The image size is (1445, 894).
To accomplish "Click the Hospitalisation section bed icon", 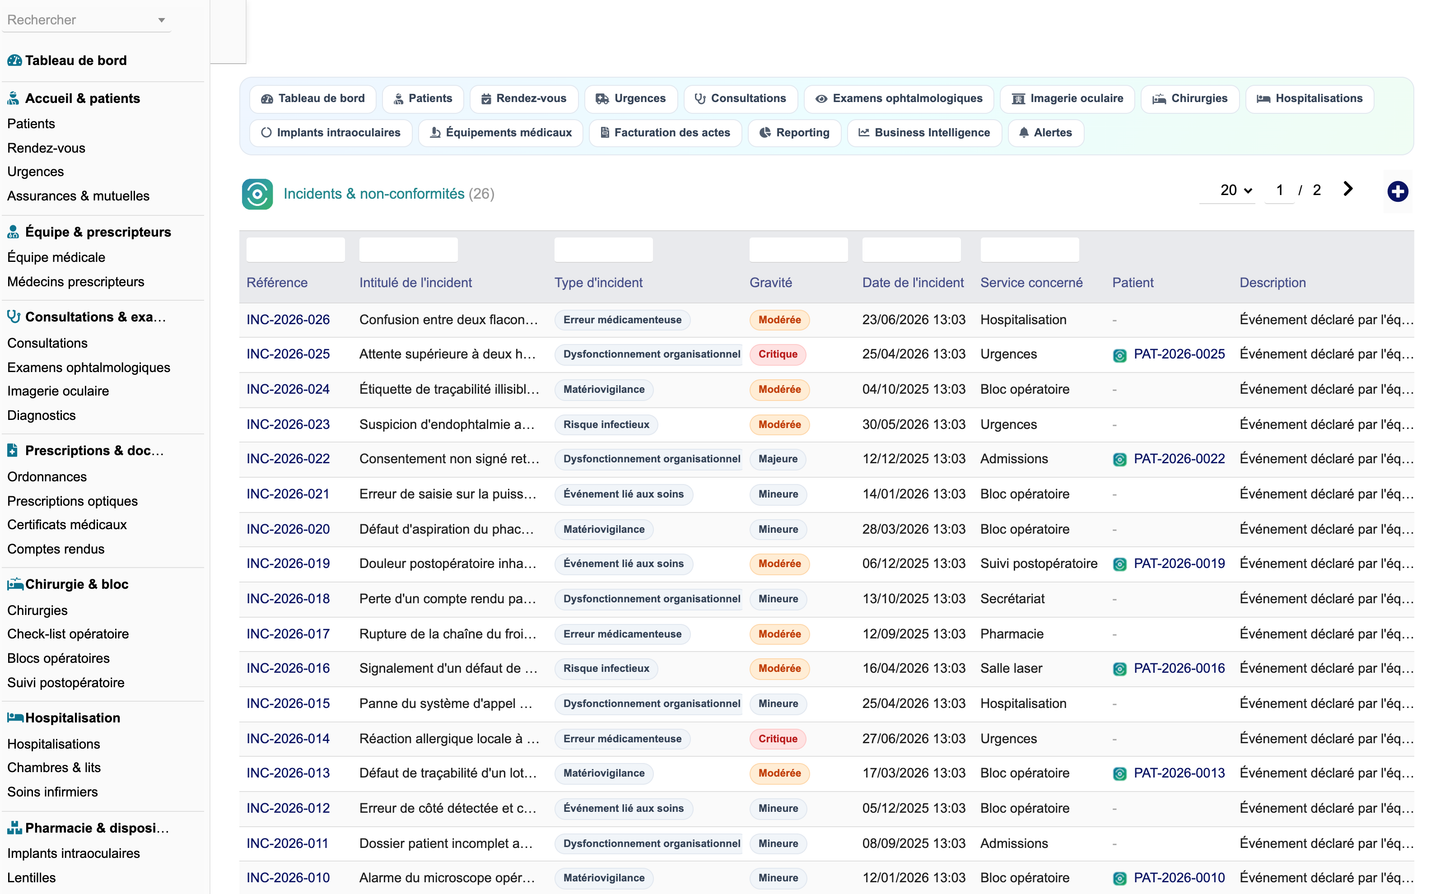I will click(x=15, y=718).
